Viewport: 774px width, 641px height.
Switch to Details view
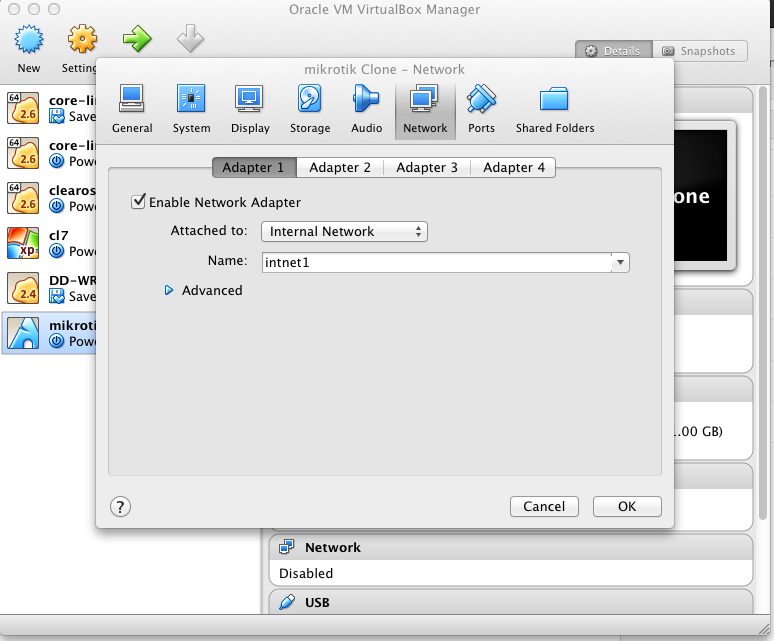[614, 51]
